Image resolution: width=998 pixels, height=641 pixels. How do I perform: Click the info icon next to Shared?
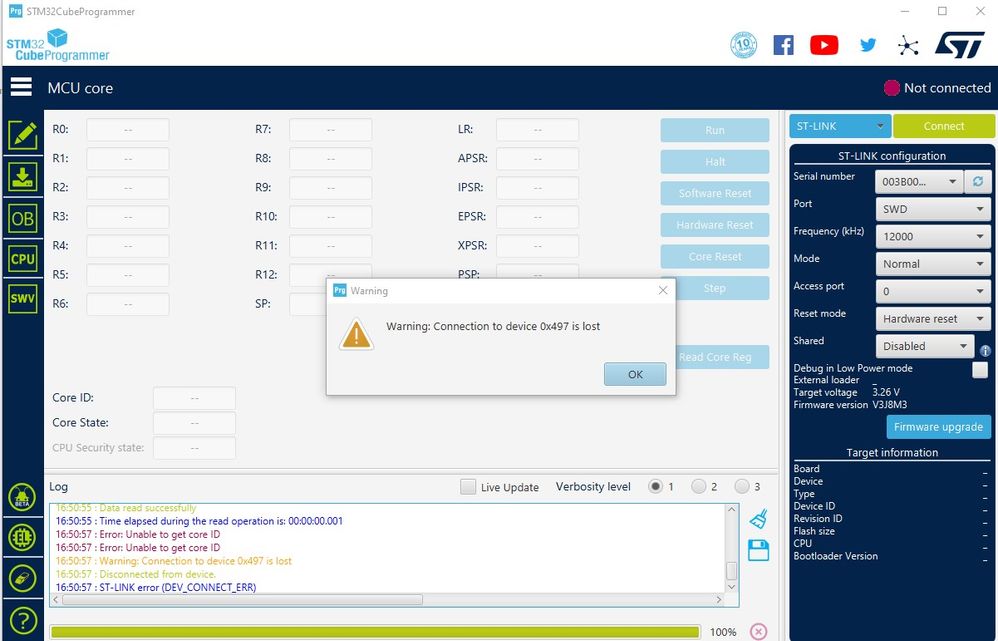click(985, 351)
